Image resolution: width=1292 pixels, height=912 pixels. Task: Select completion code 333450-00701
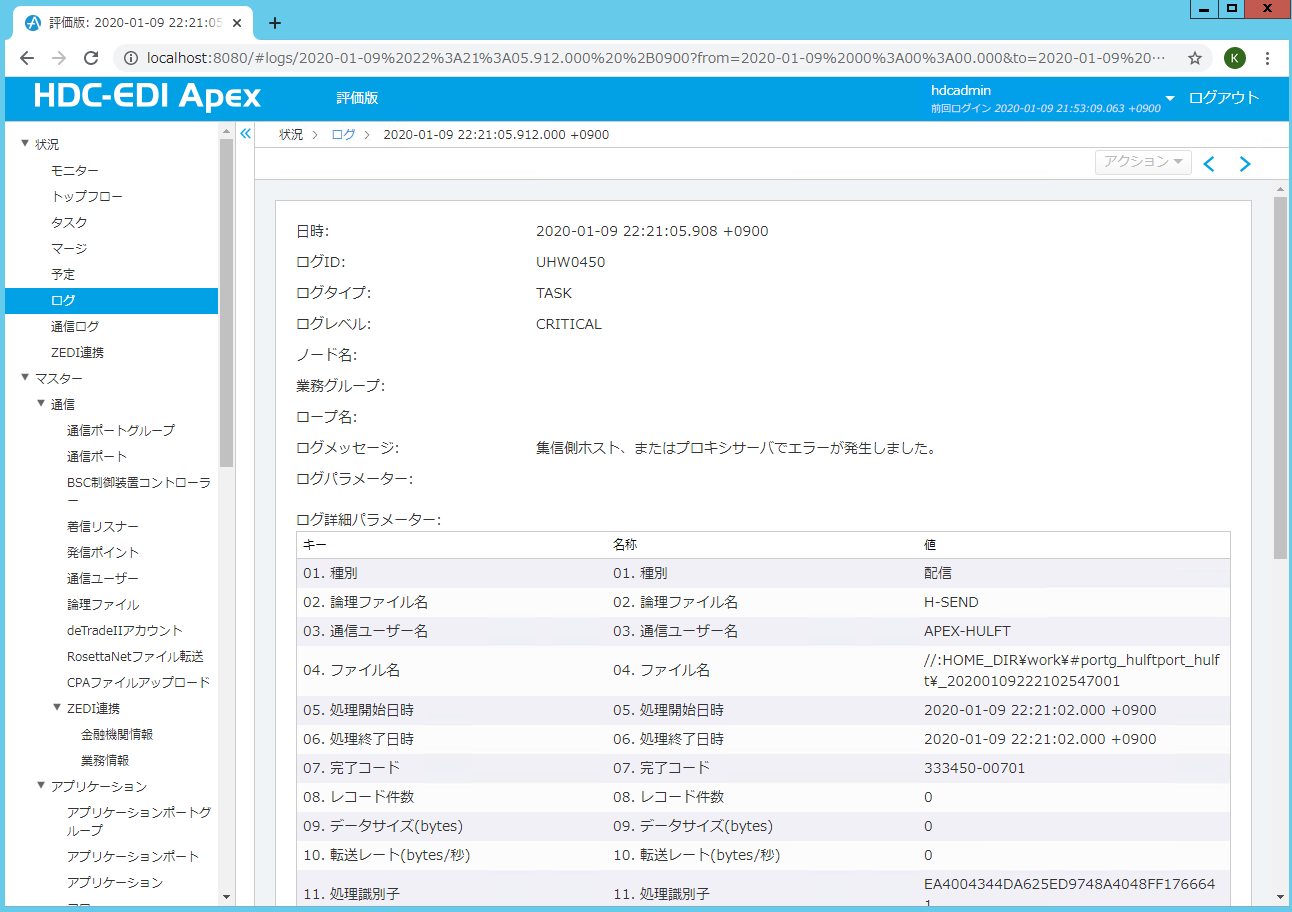[x=974, y=768]
